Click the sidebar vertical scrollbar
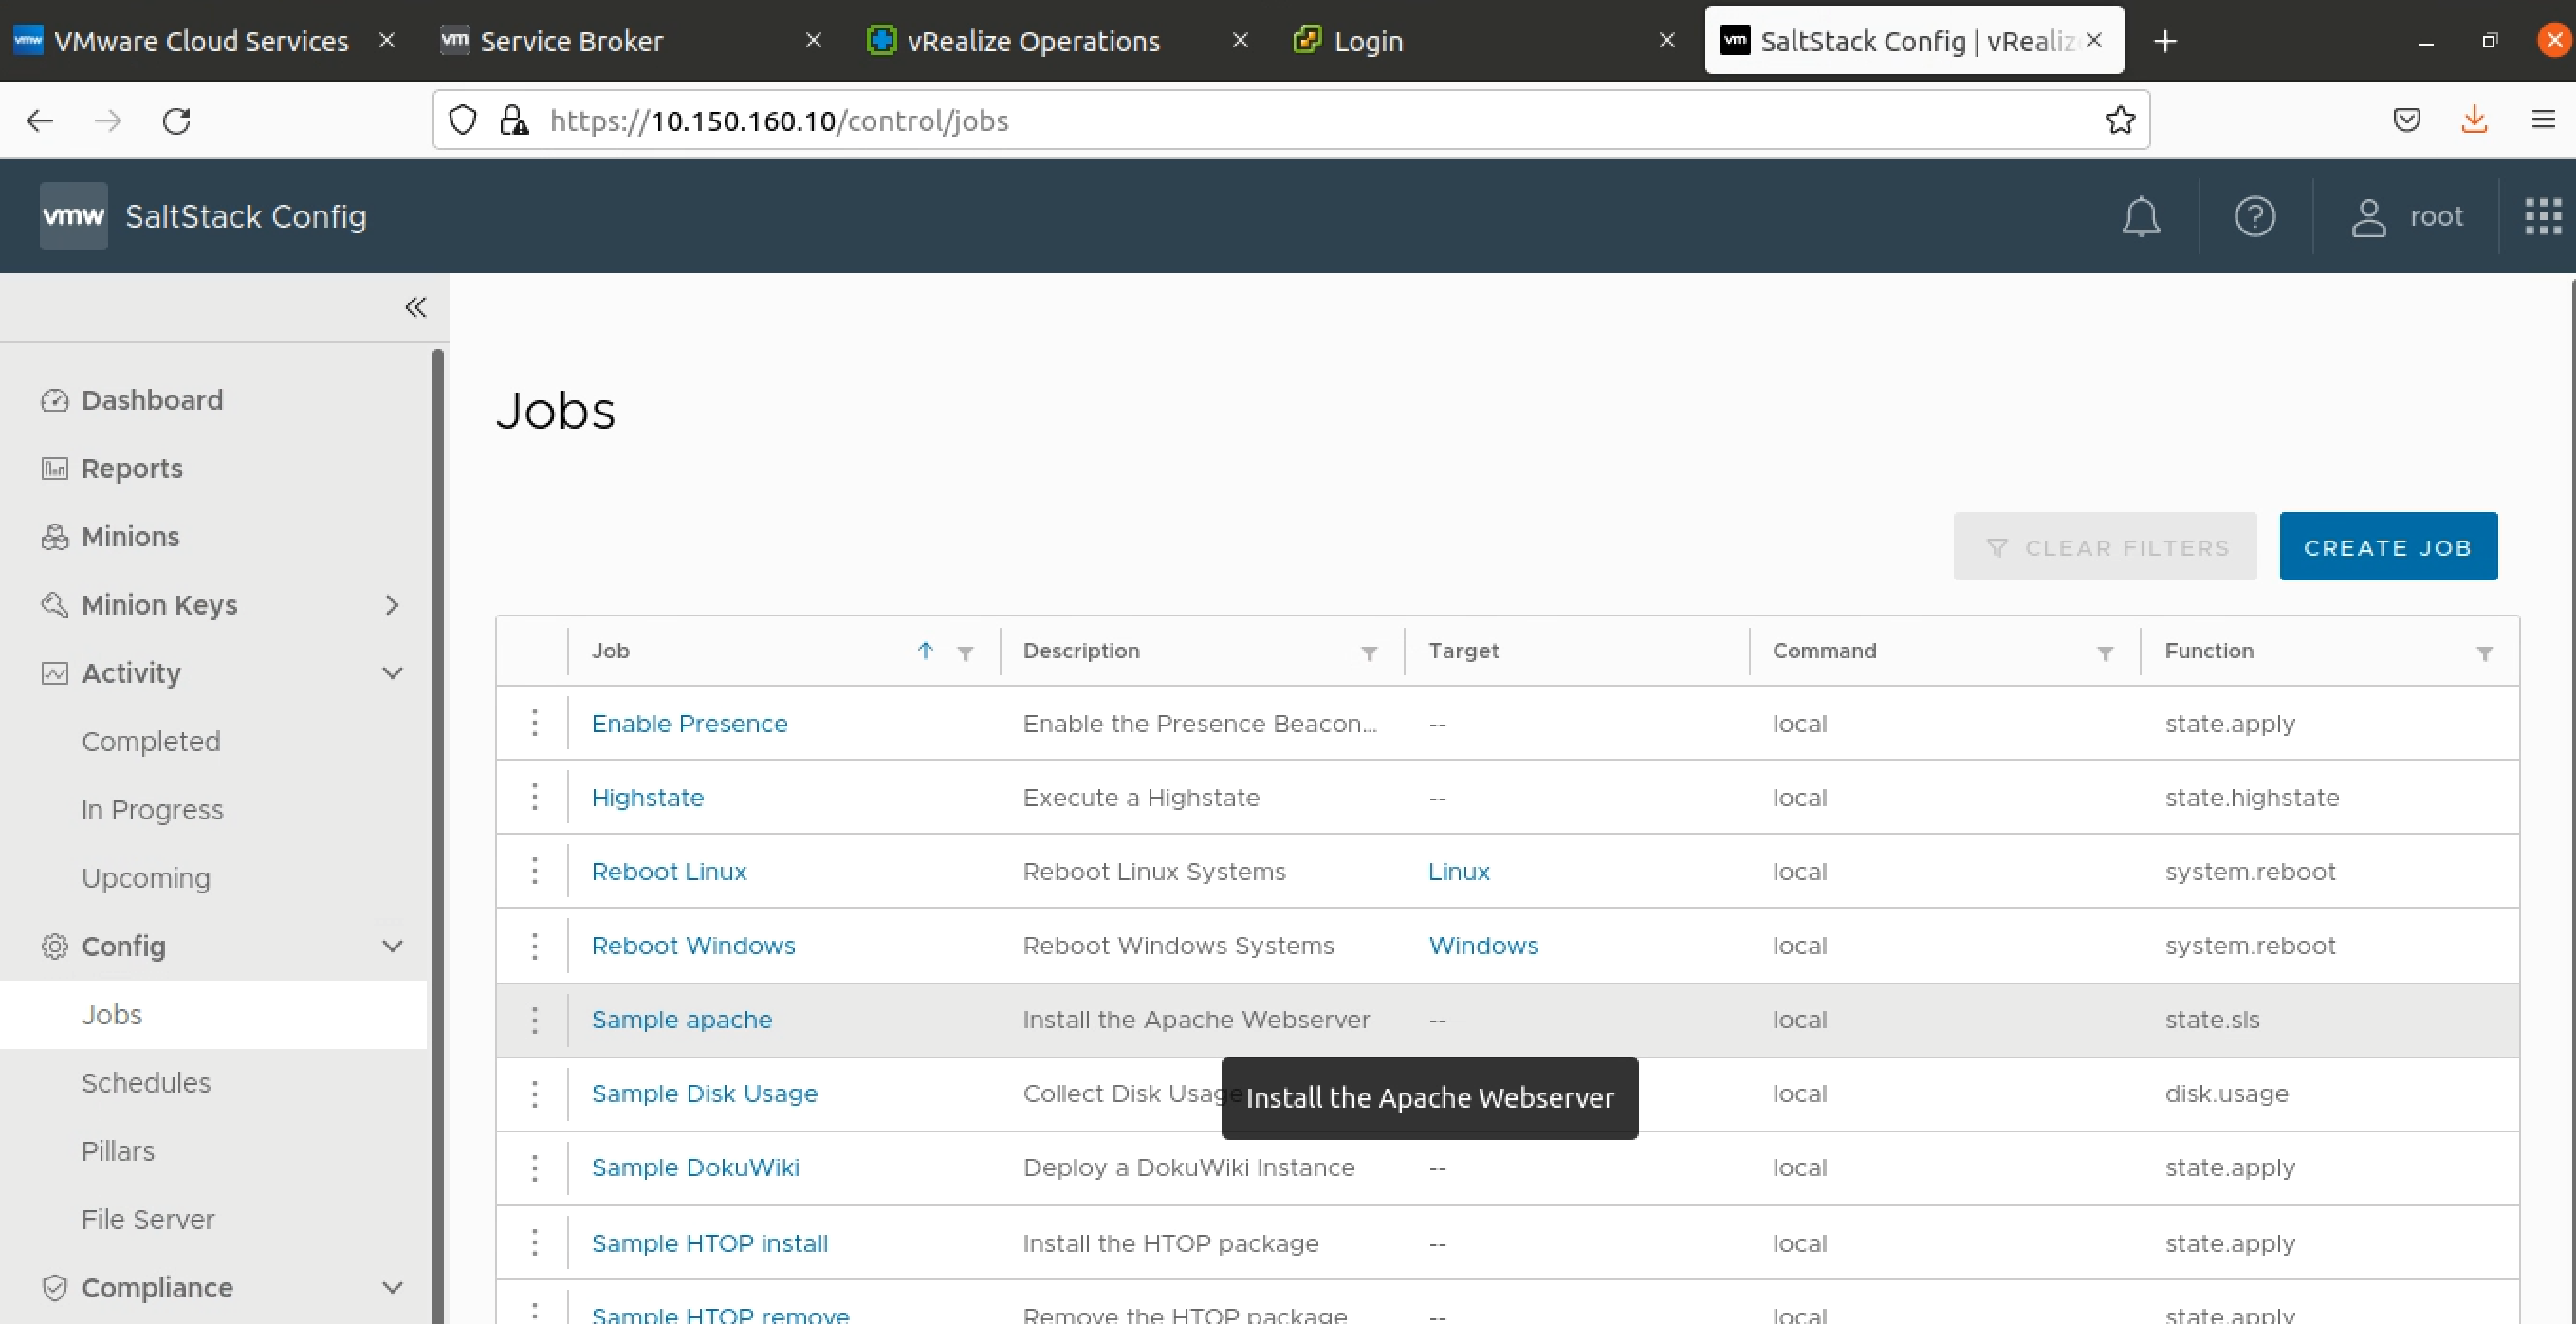The image size is (2576, 1324). click(x=437, y=800)
